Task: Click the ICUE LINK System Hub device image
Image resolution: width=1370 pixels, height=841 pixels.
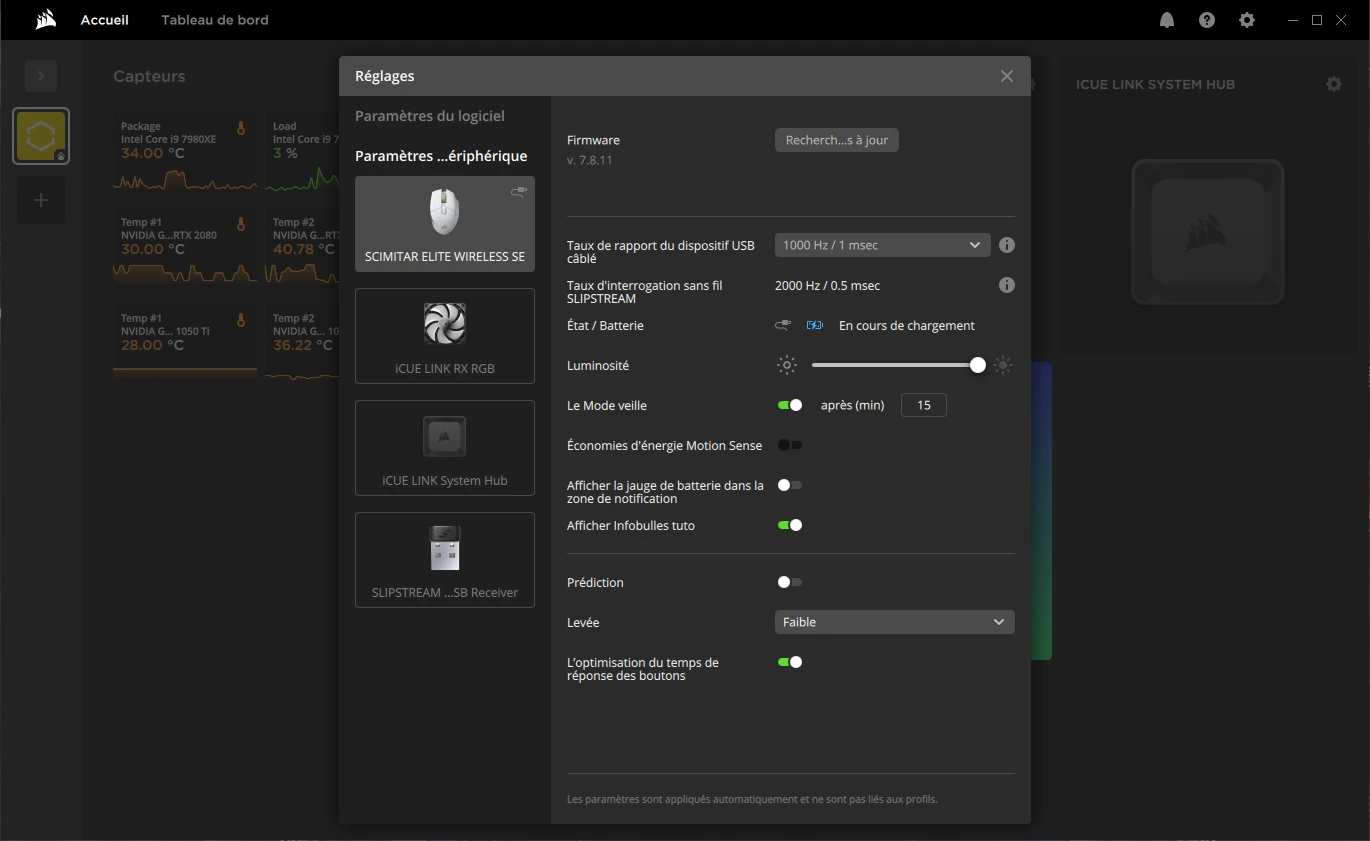Action: click(x=1208, y=233)
